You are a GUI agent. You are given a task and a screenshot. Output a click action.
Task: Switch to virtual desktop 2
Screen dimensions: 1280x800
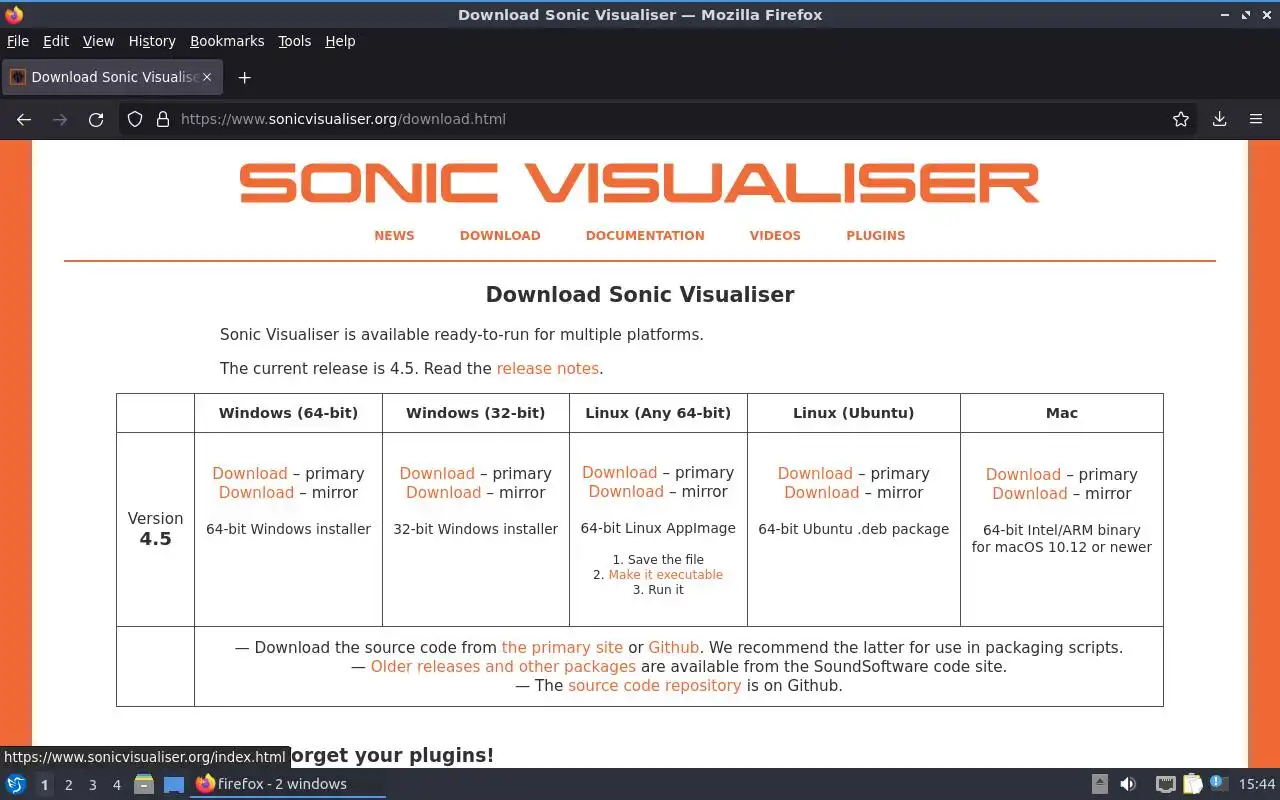point(68,785)
